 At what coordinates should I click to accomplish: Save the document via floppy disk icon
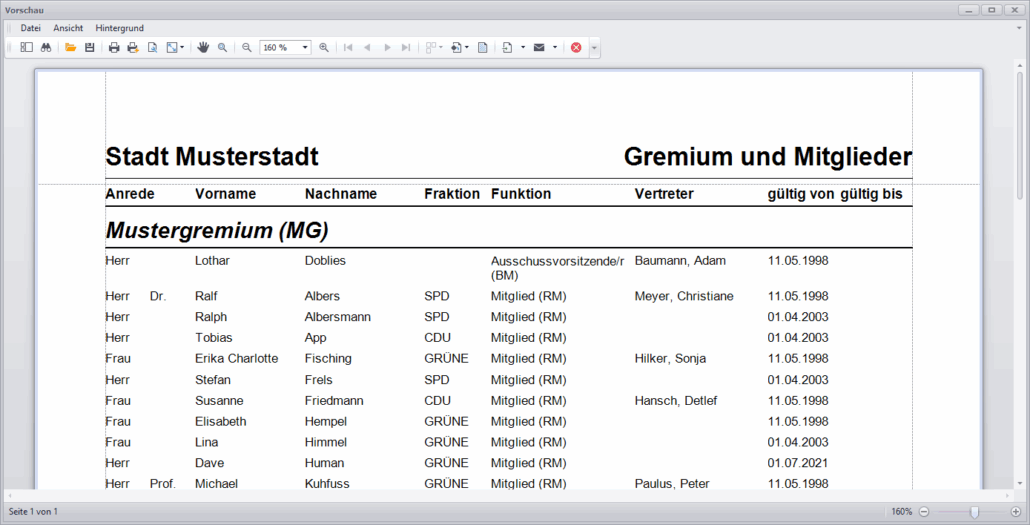point(89,47)
